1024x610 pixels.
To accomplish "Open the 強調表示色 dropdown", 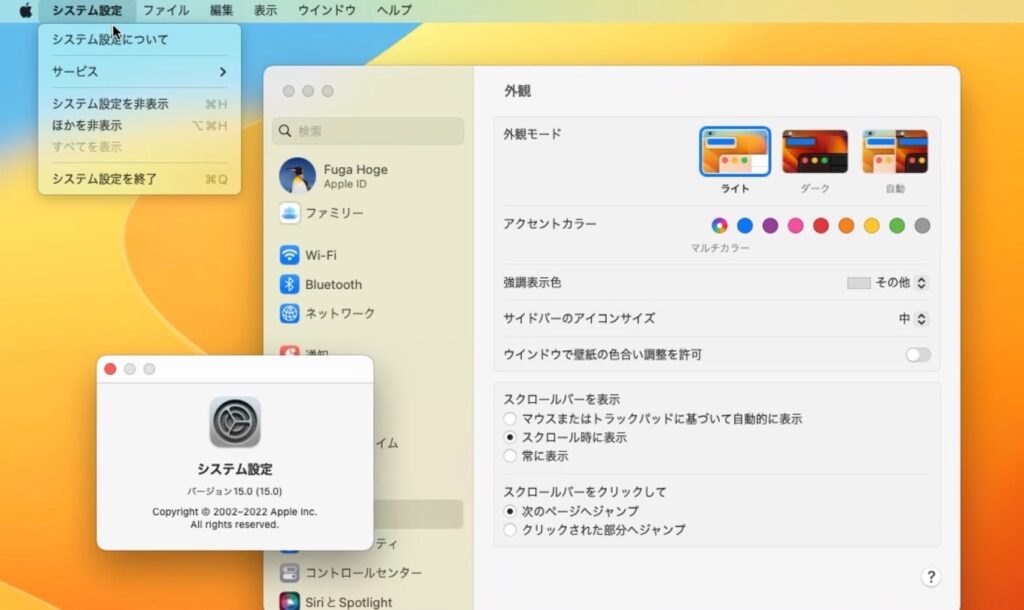I will pyautogui.click(x=888, y=283).
